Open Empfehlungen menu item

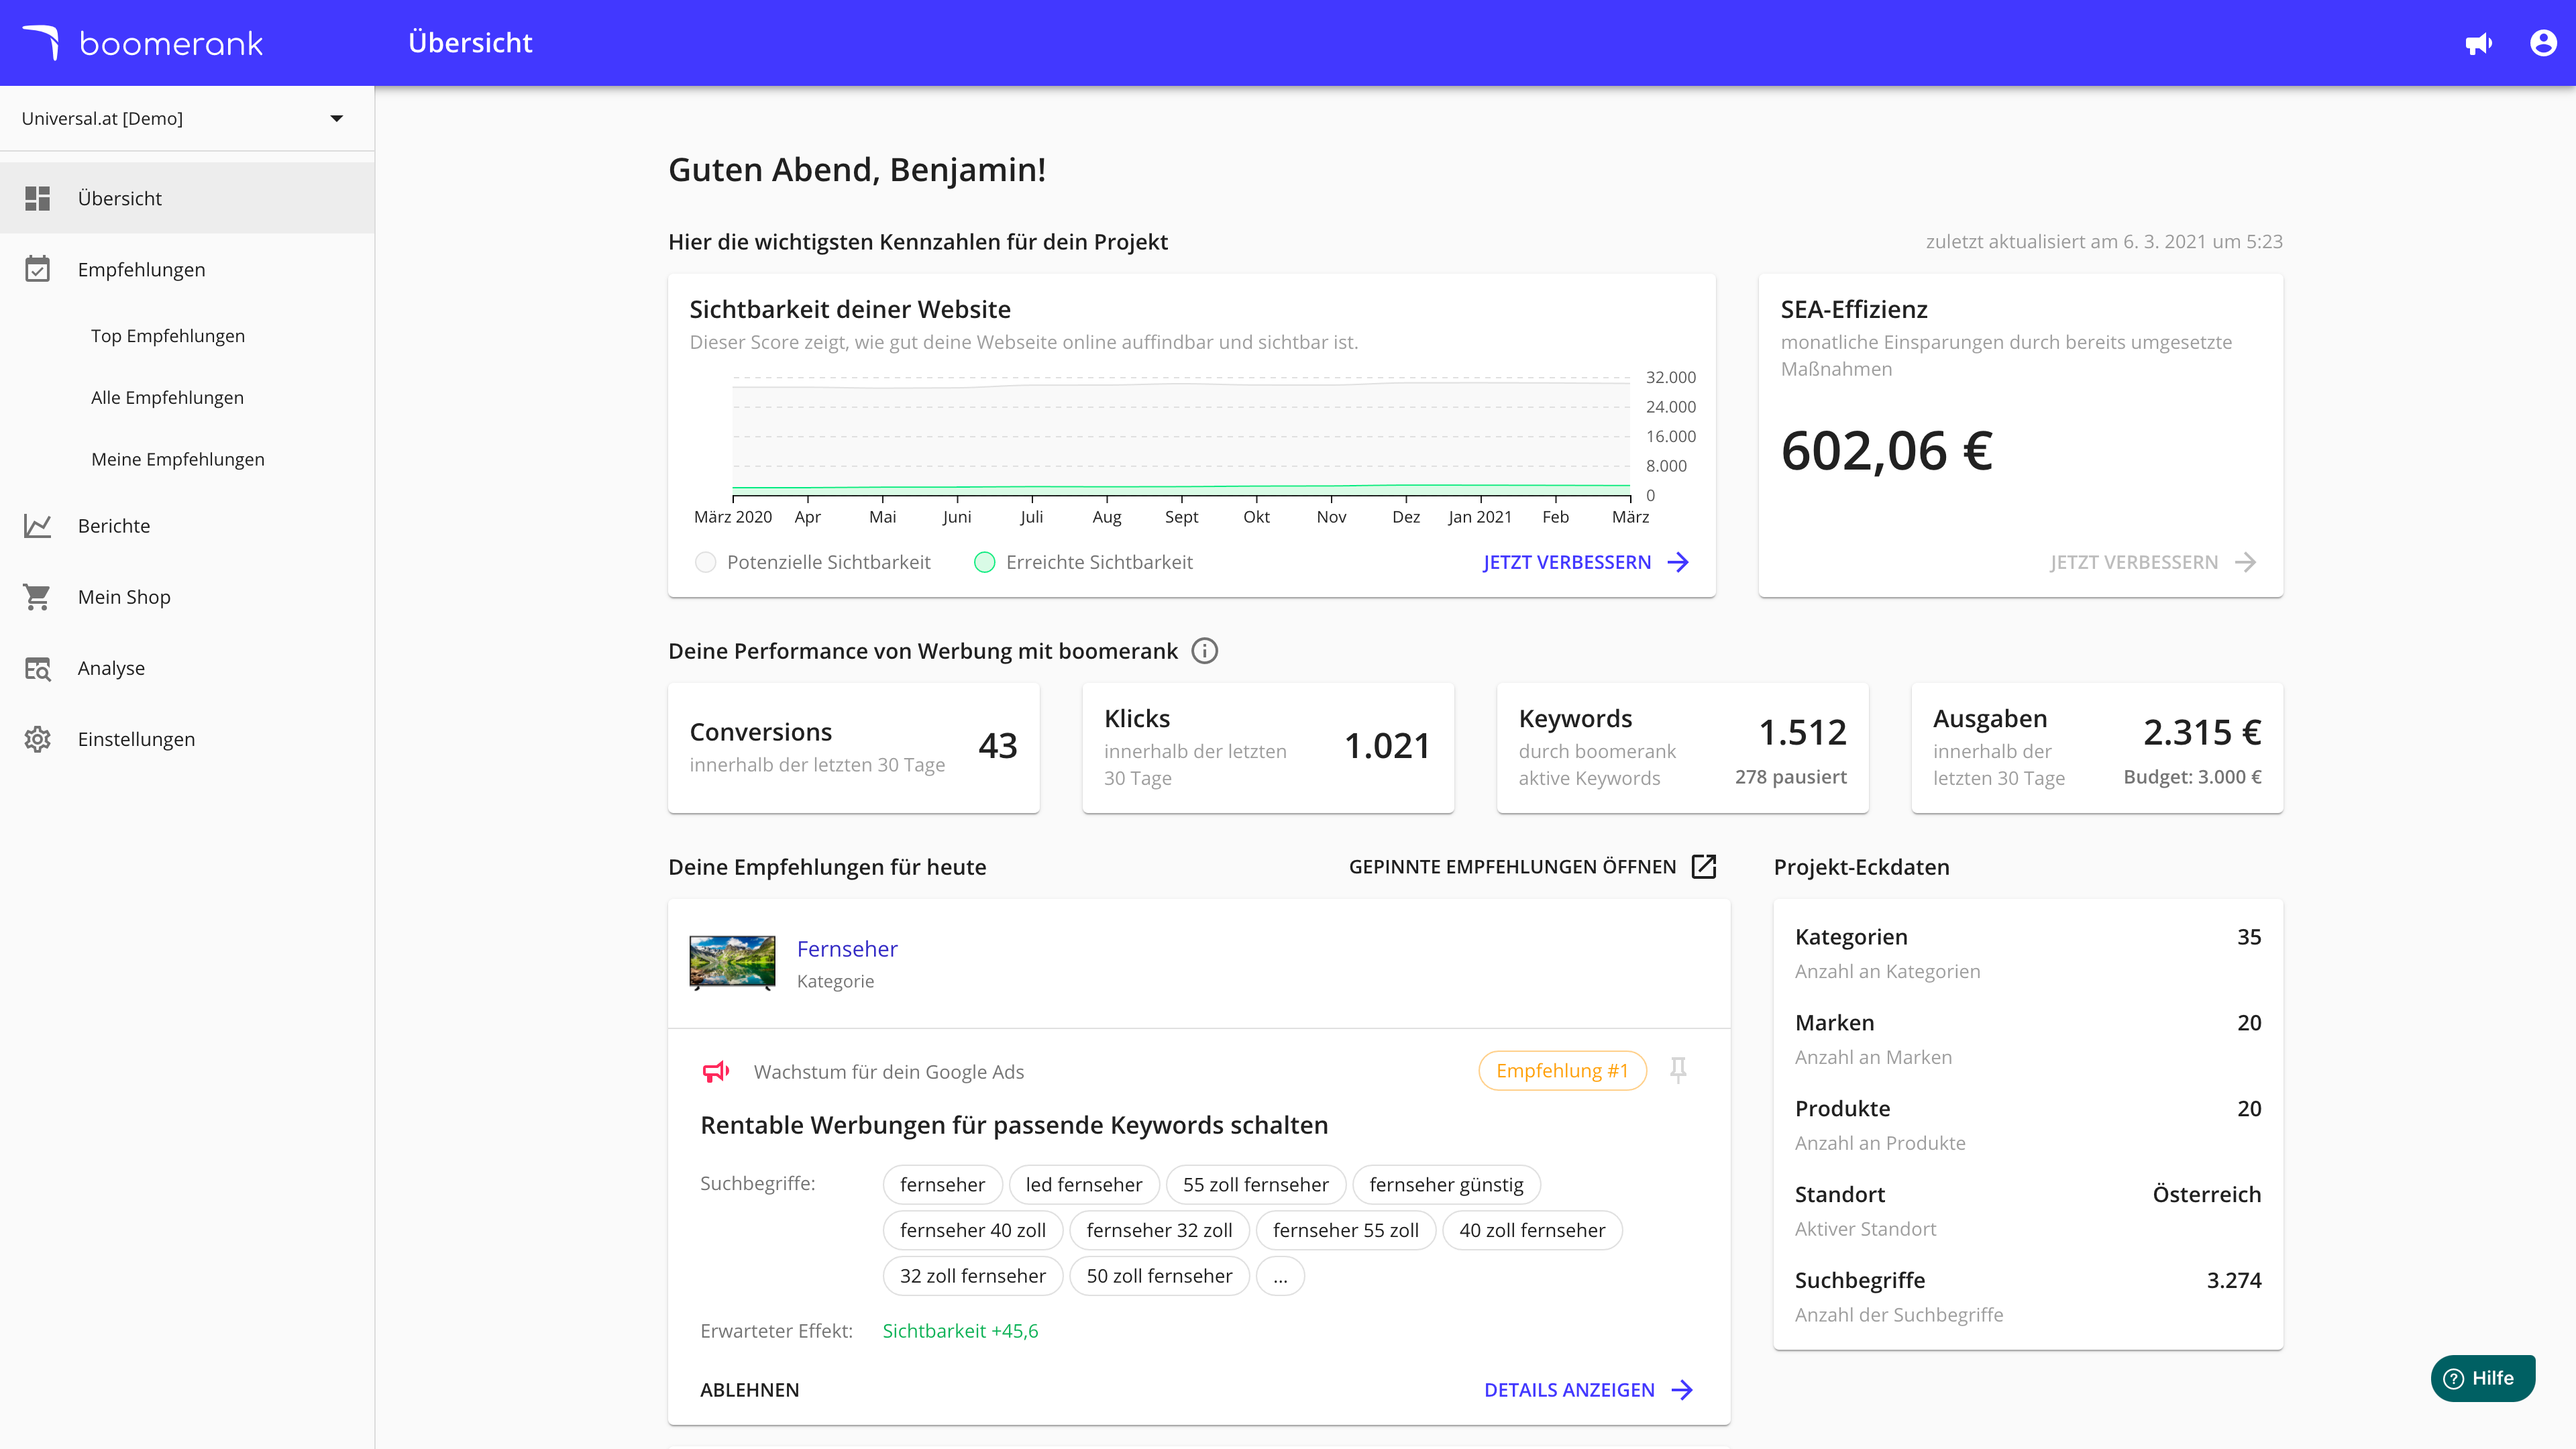click(187, 269)
